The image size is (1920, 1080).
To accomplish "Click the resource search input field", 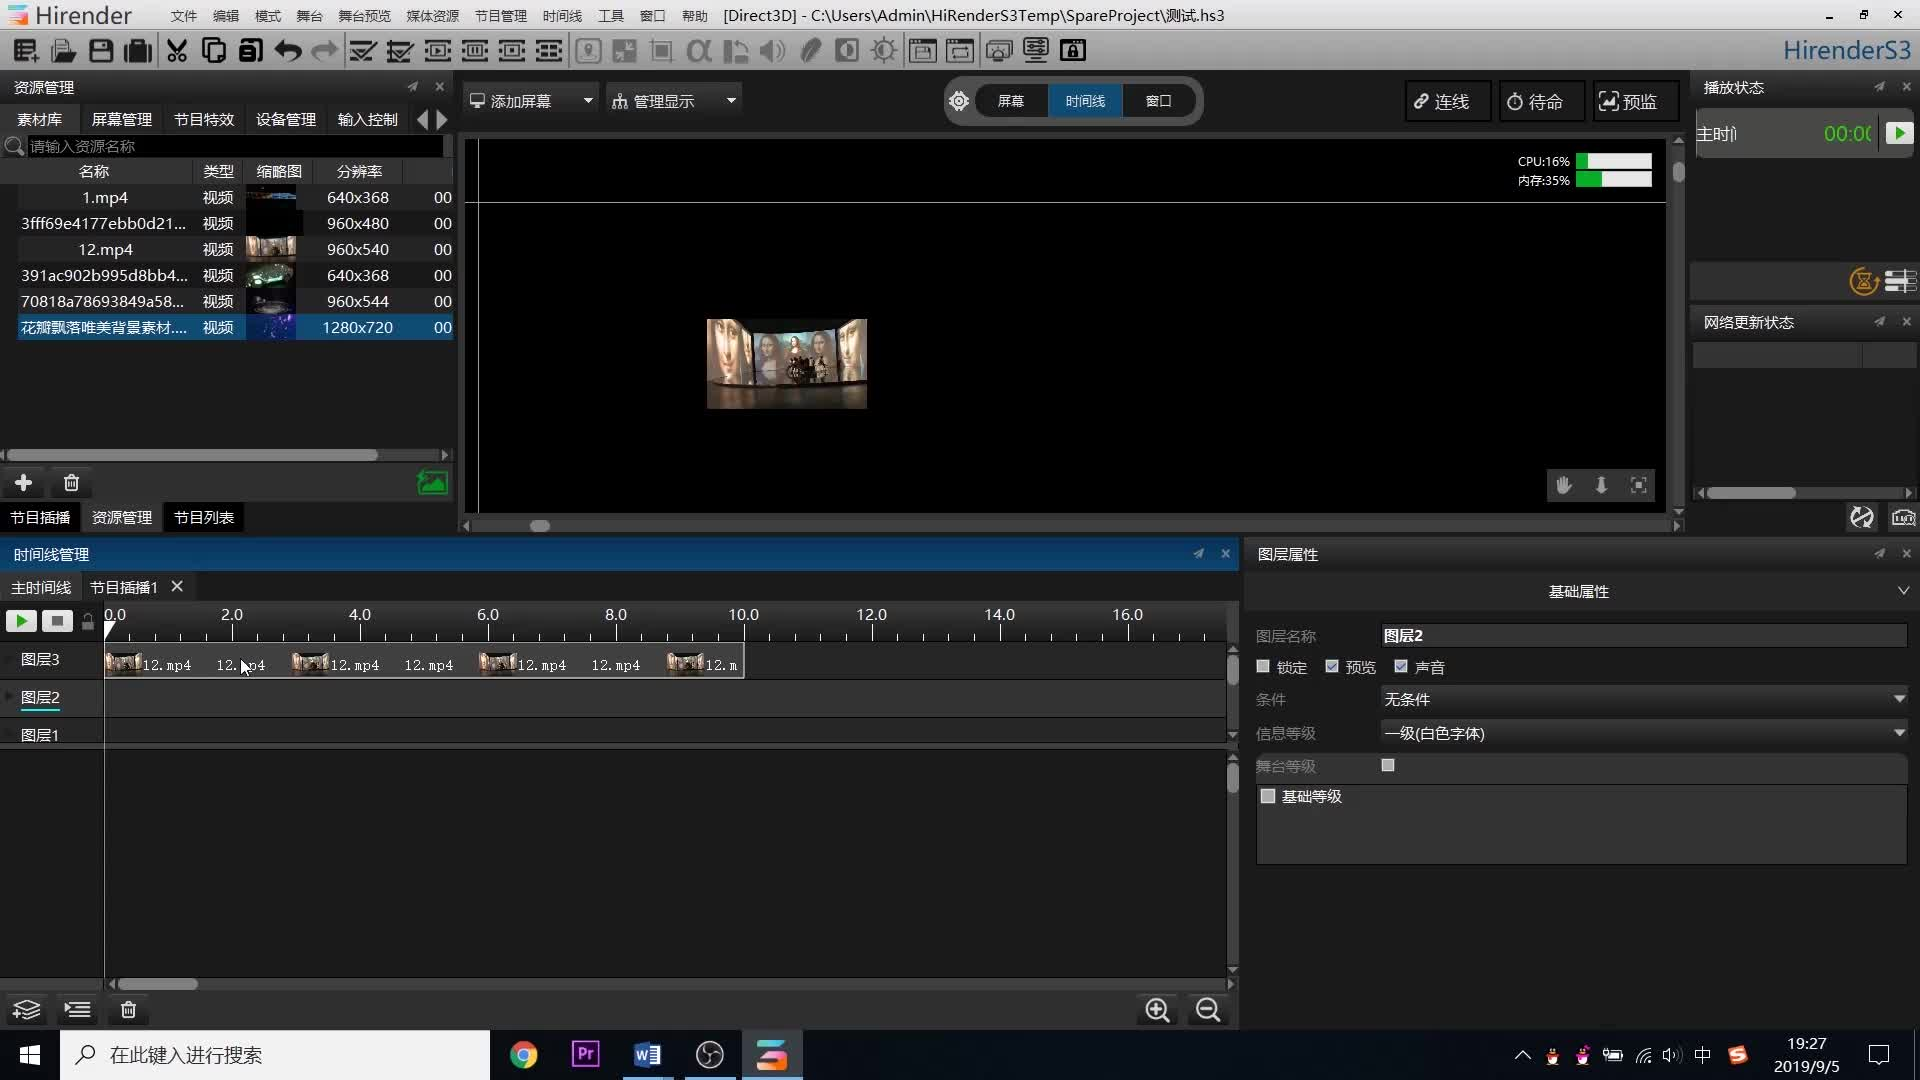I will [x=235, y=146].
